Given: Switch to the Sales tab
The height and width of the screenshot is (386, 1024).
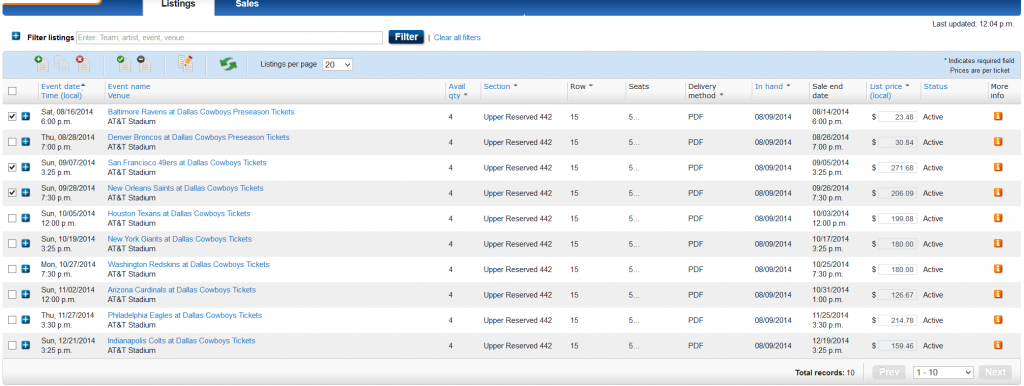Looking at the screenshot, I should pos(247,5).
